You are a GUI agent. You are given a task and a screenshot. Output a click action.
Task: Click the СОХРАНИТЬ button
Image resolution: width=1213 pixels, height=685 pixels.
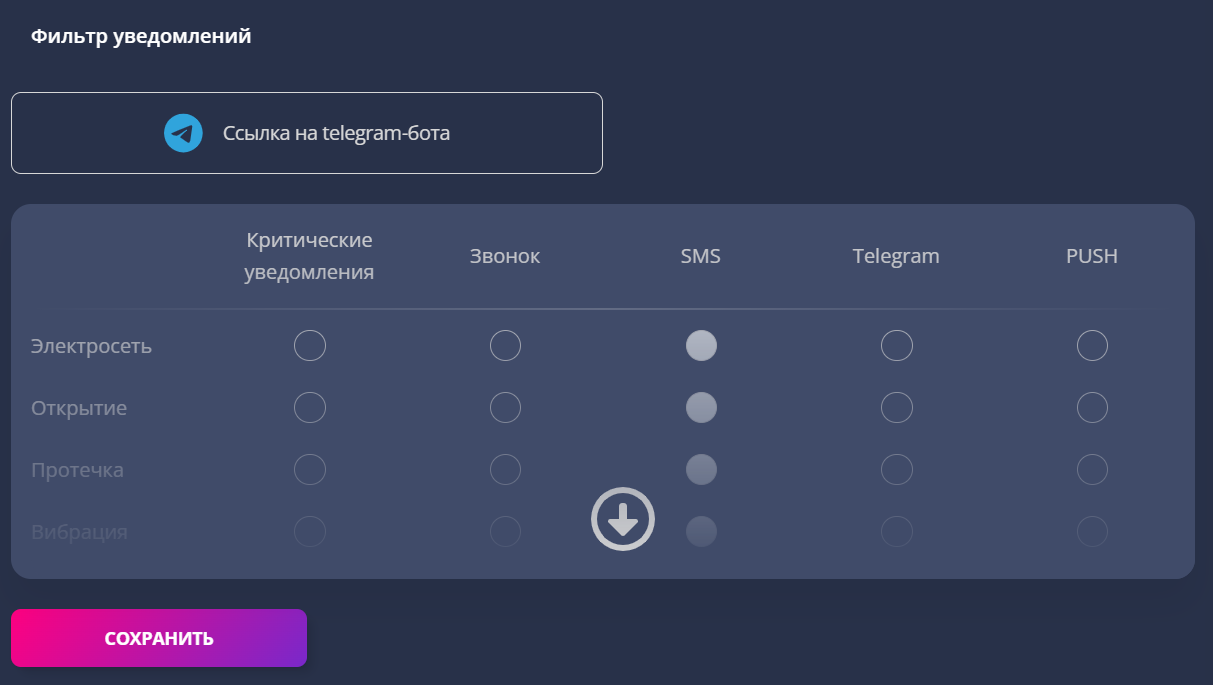coord(159,638)
